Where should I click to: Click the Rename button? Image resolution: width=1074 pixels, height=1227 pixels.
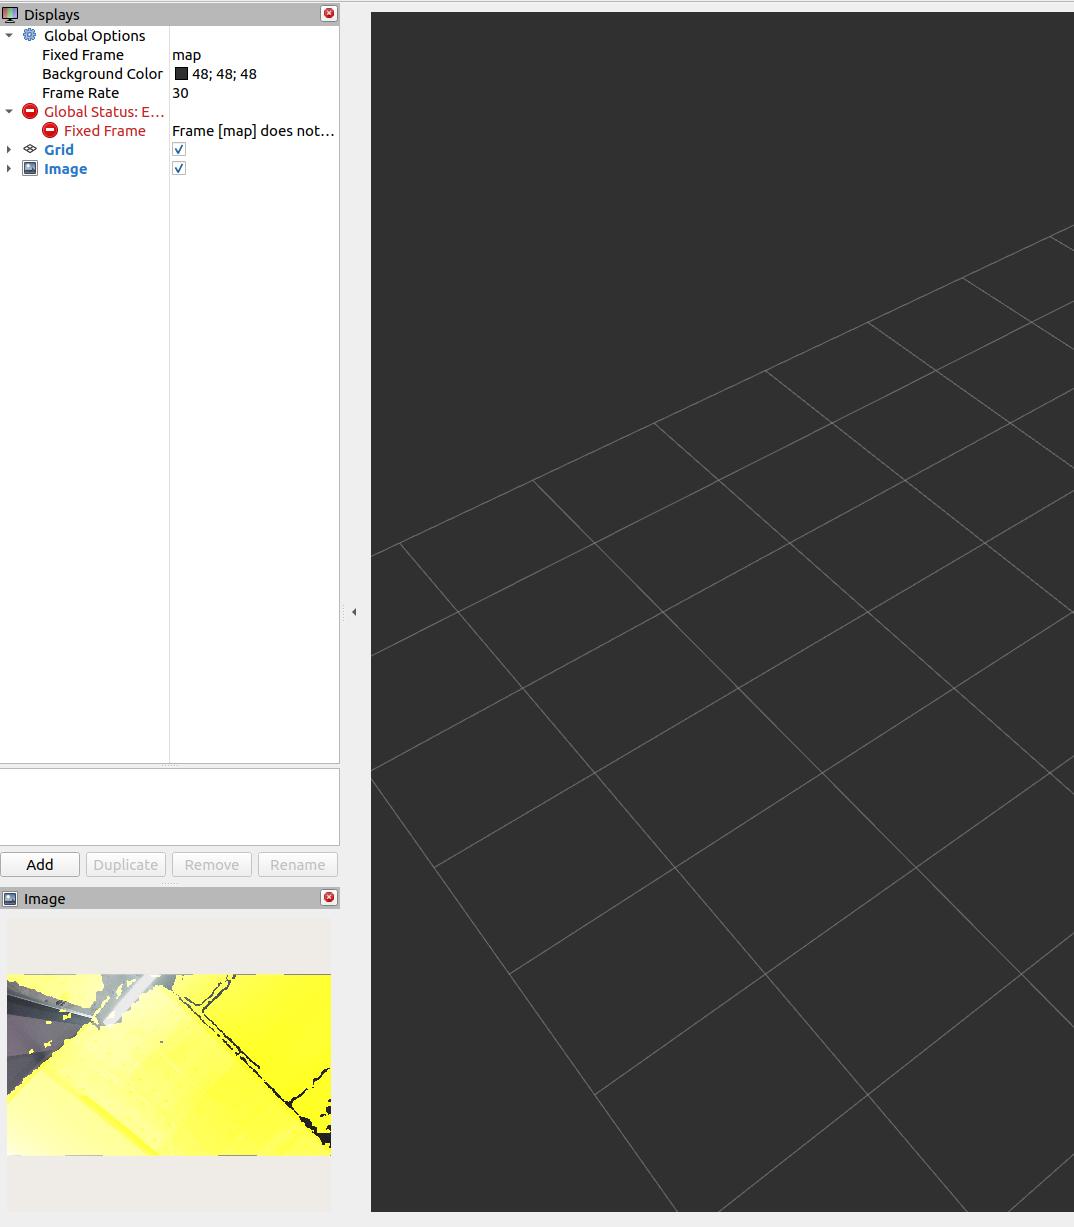[297, 864]
